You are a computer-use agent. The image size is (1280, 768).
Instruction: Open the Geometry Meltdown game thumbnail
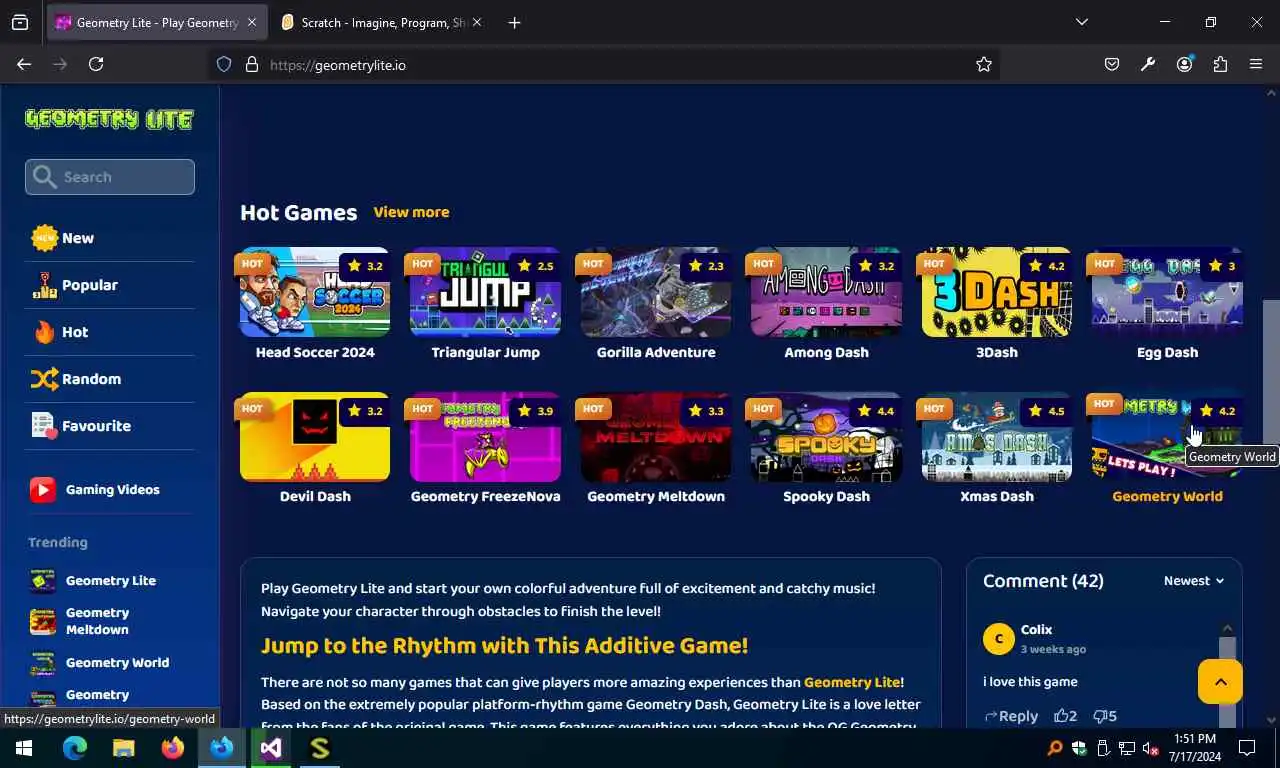click(656, 436)
